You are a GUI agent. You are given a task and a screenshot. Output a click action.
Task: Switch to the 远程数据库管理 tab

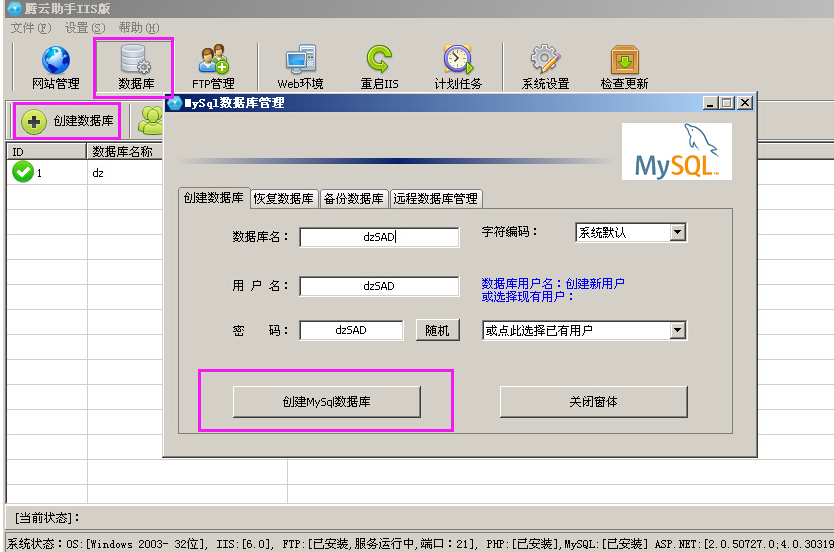point(436,199)
